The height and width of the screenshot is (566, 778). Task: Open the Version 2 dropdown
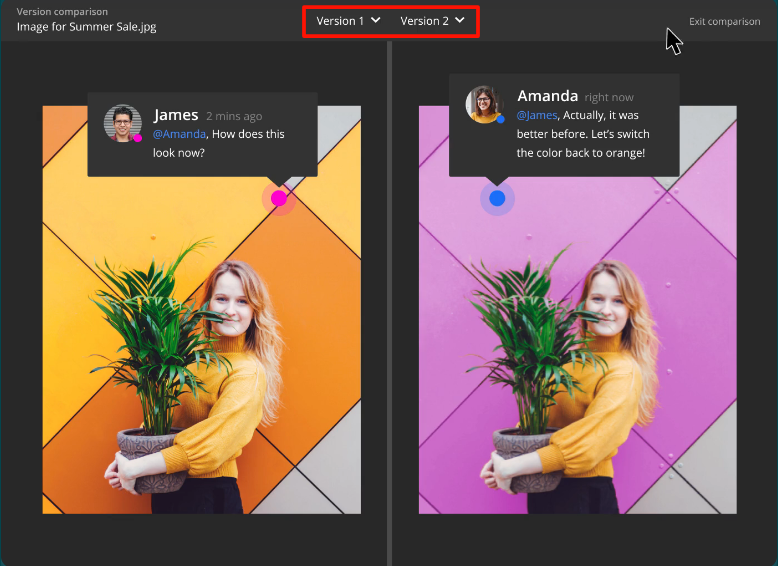432,21
